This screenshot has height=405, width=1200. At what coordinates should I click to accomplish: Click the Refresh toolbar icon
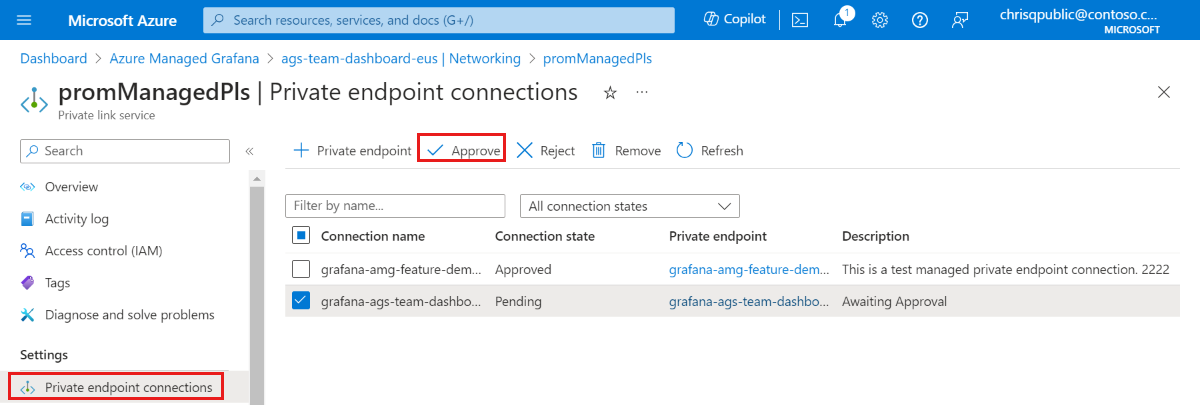(685, 150)
